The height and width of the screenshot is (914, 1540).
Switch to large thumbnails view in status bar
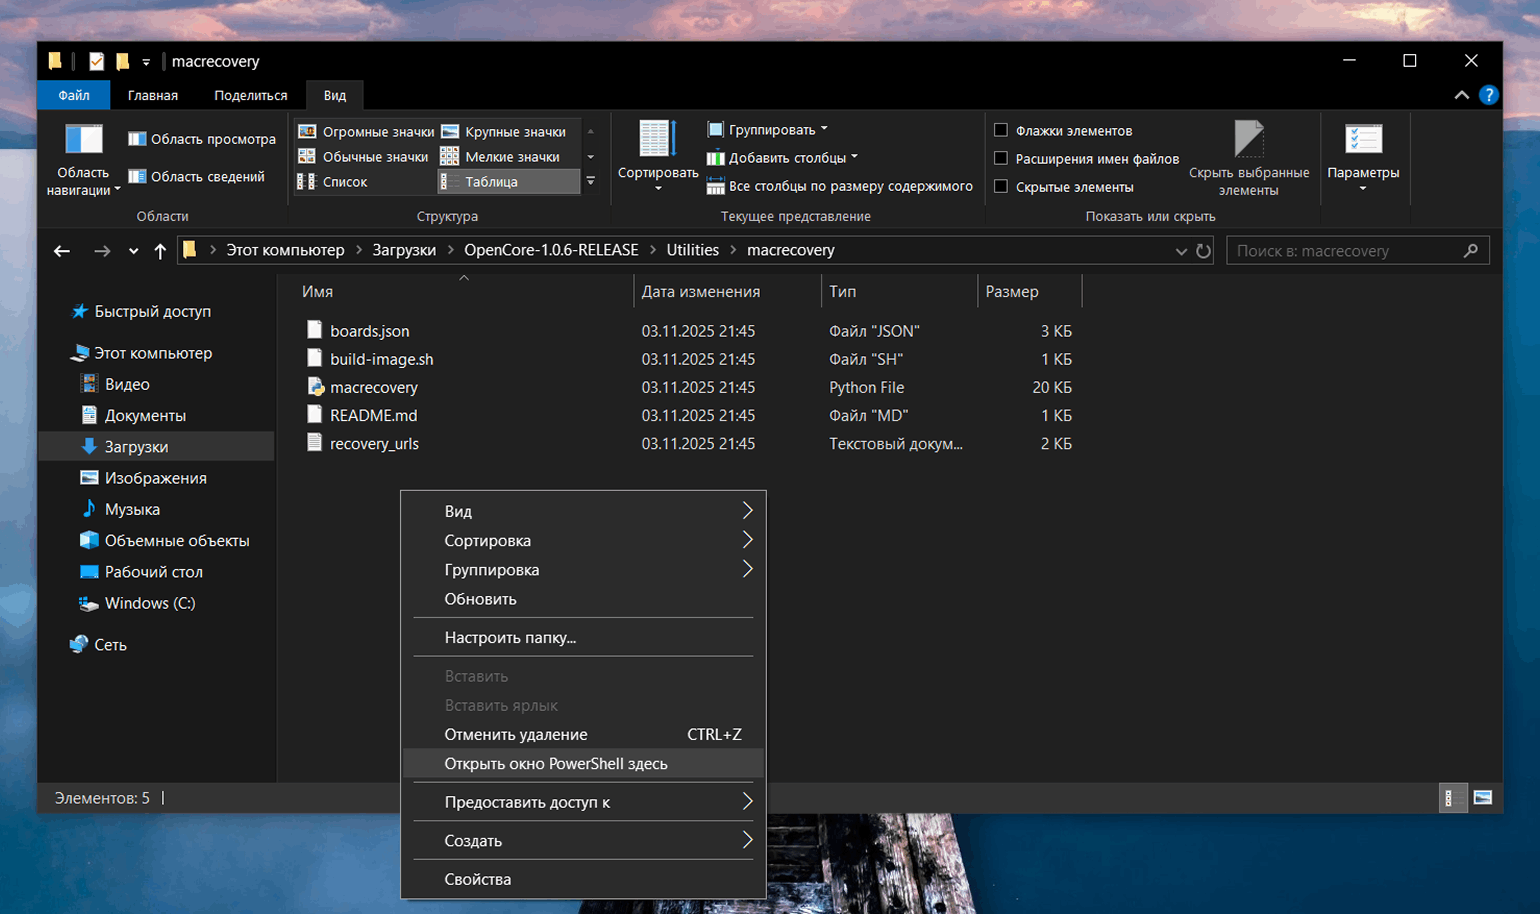click(1482, 797)
